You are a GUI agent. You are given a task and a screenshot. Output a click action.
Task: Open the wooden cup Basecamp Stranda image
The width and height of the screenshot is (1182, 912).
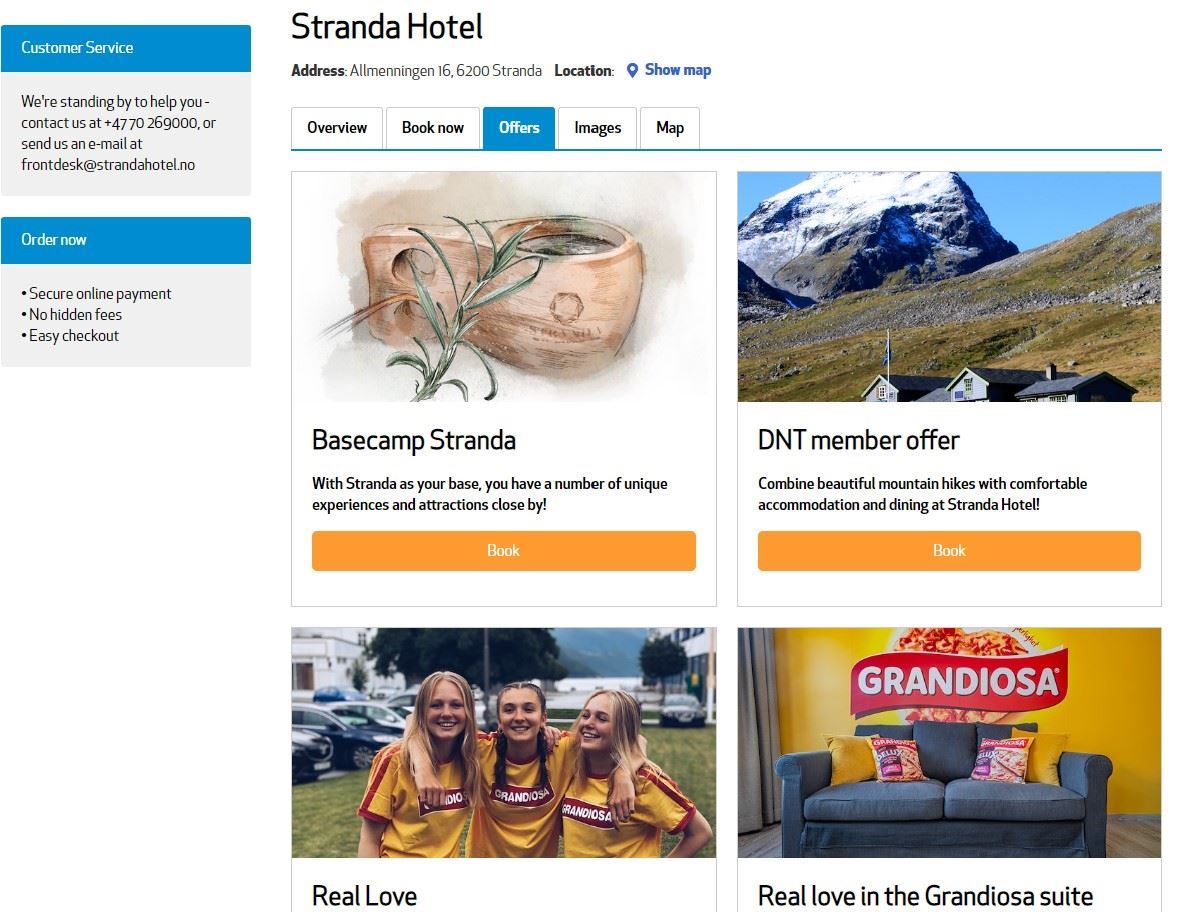(x=504, y=286)
